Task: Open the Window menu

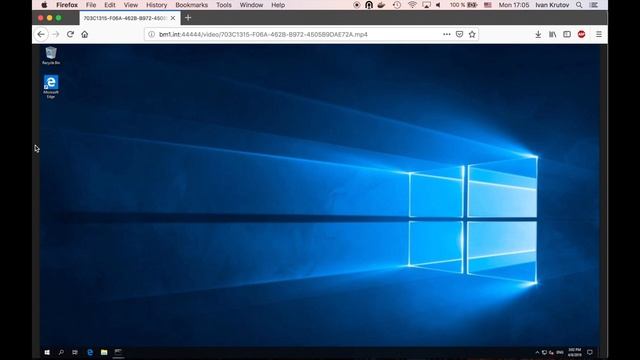Action: point(251,5)
